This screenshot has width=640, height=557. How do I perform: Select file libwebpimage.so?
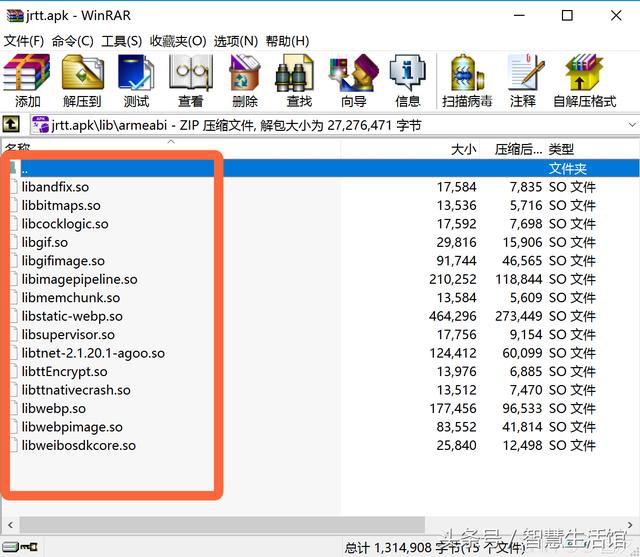click(72, 427)
